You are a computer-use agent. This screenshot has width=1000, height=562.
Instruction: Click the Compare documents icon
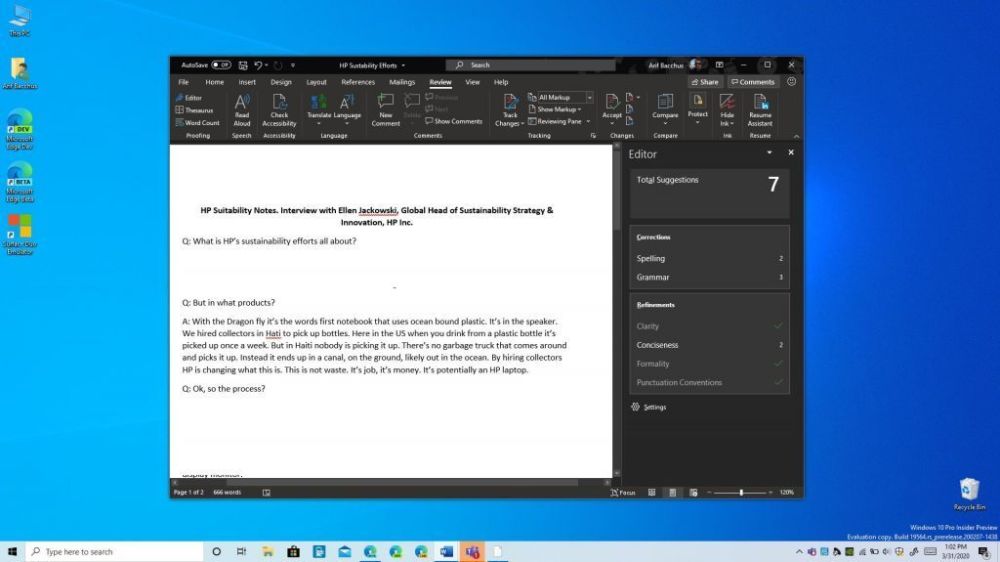tap(665, 101)
